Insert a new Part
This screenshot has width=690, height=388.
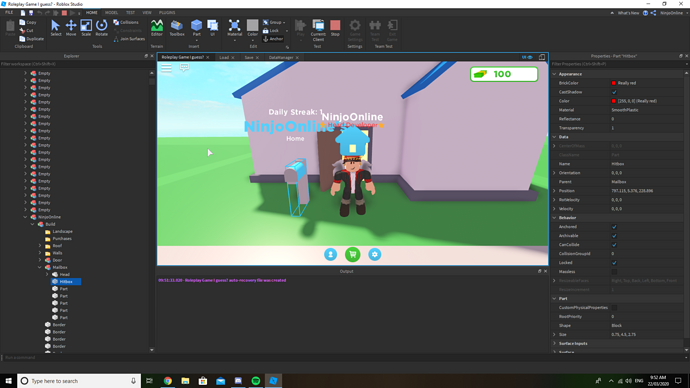[196, 28]
